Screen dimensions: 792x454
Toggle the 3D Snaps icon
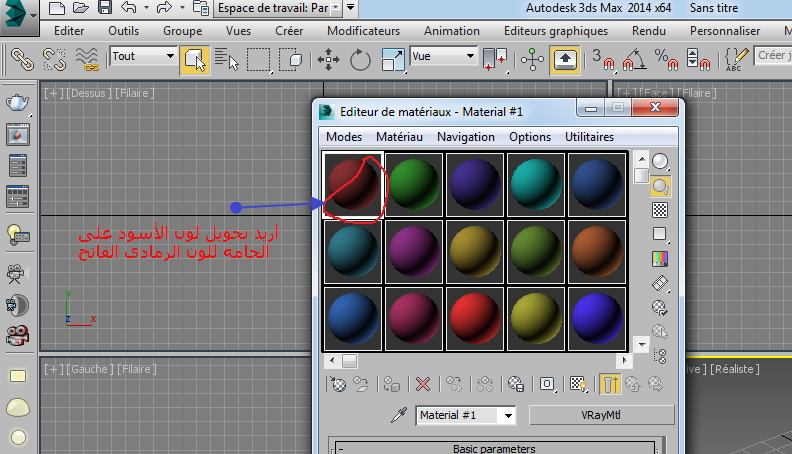[x=603, y=59]
